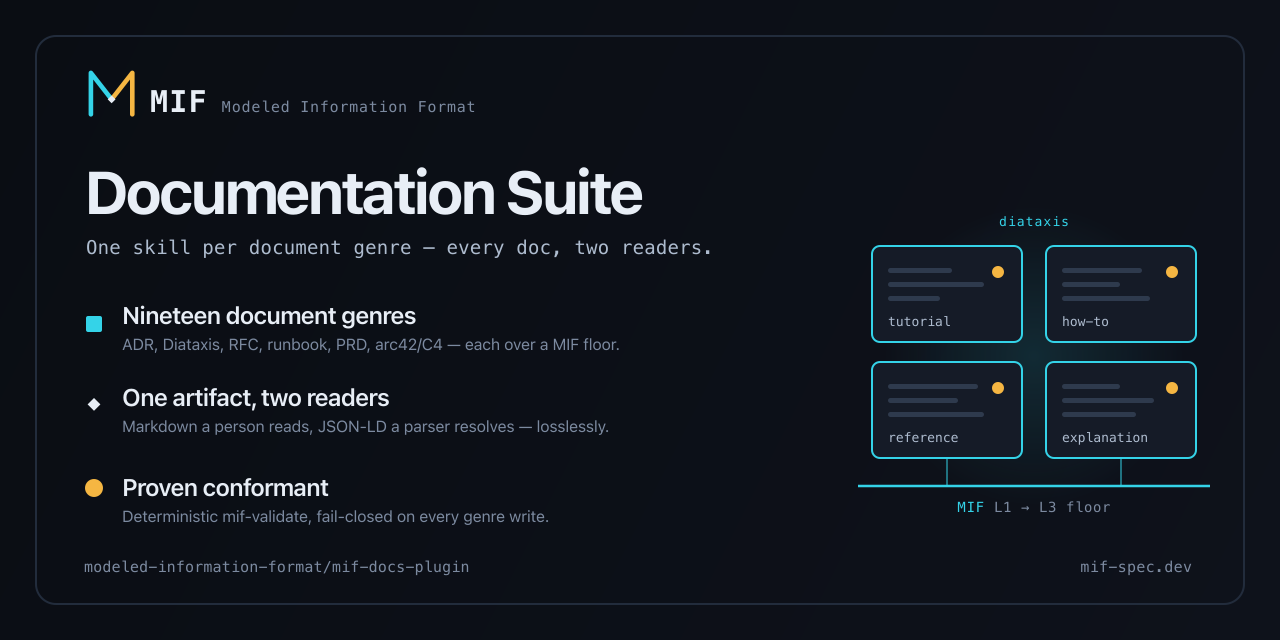Screen dimensions: 1280x640
Task: Click the white diamond bullet beside One artifact
Action: [x=94, y=404]
